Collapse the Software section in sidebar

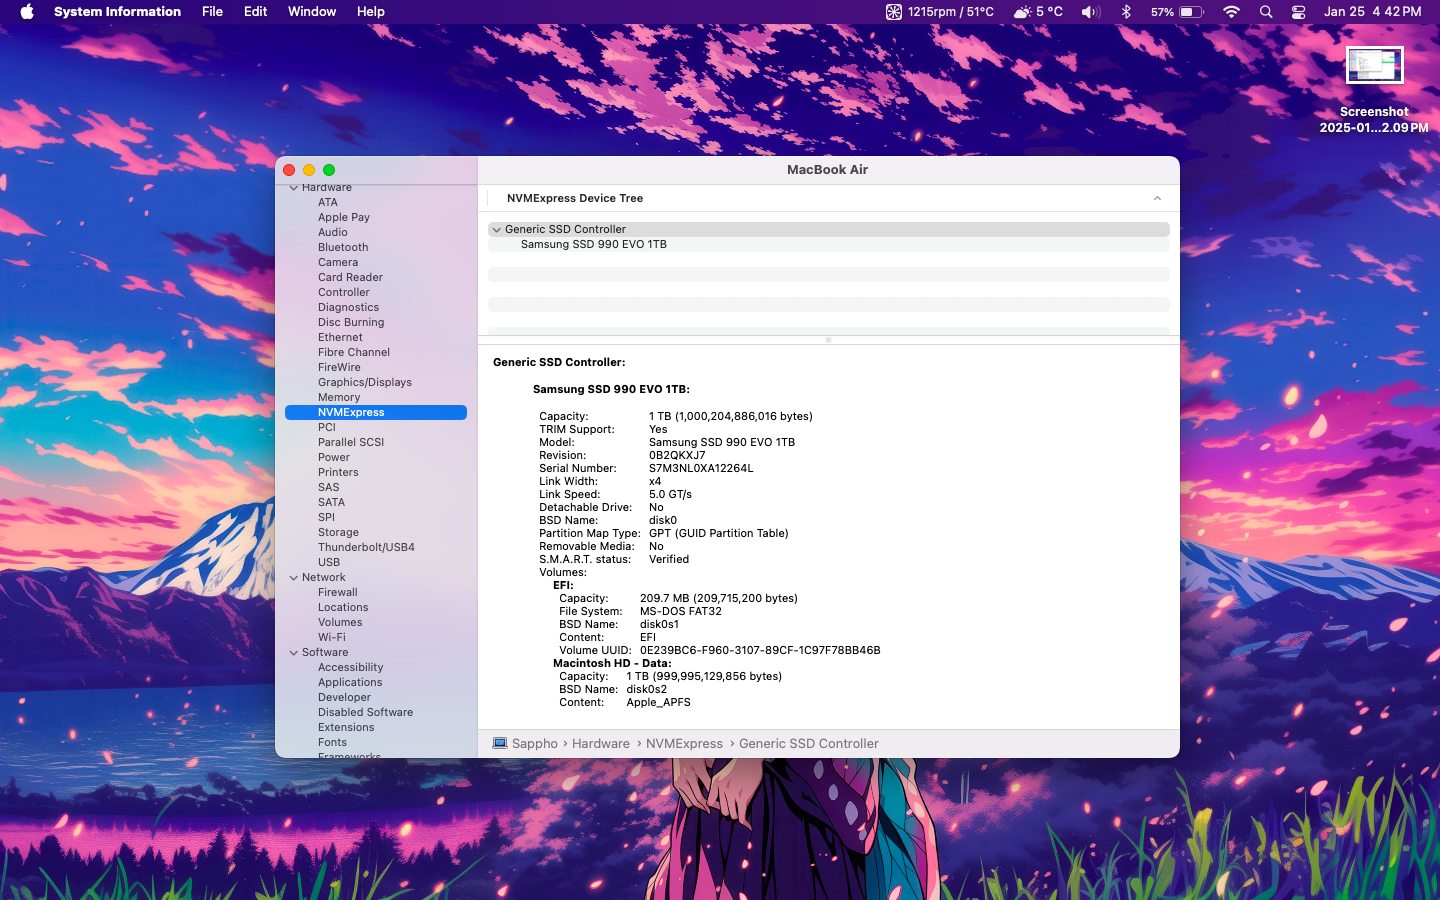[x=293, y=652]
